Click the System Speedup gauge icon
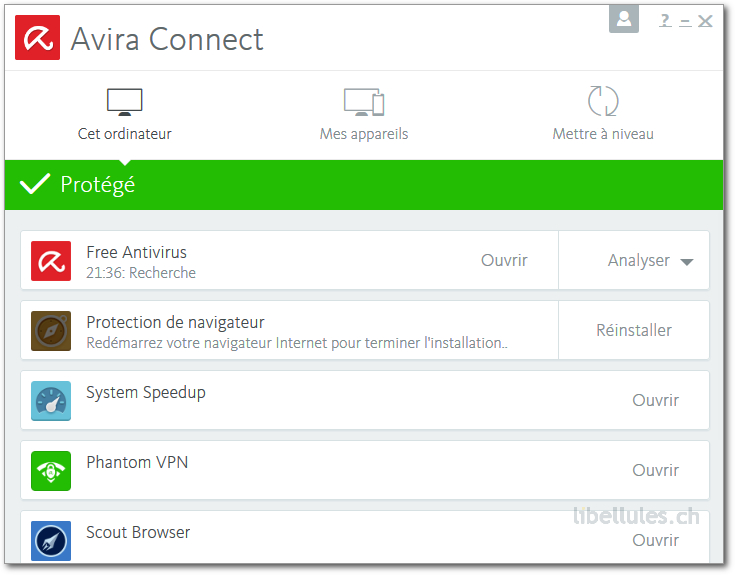Viewport: 735px width, 575px height. tap(51, 401)
